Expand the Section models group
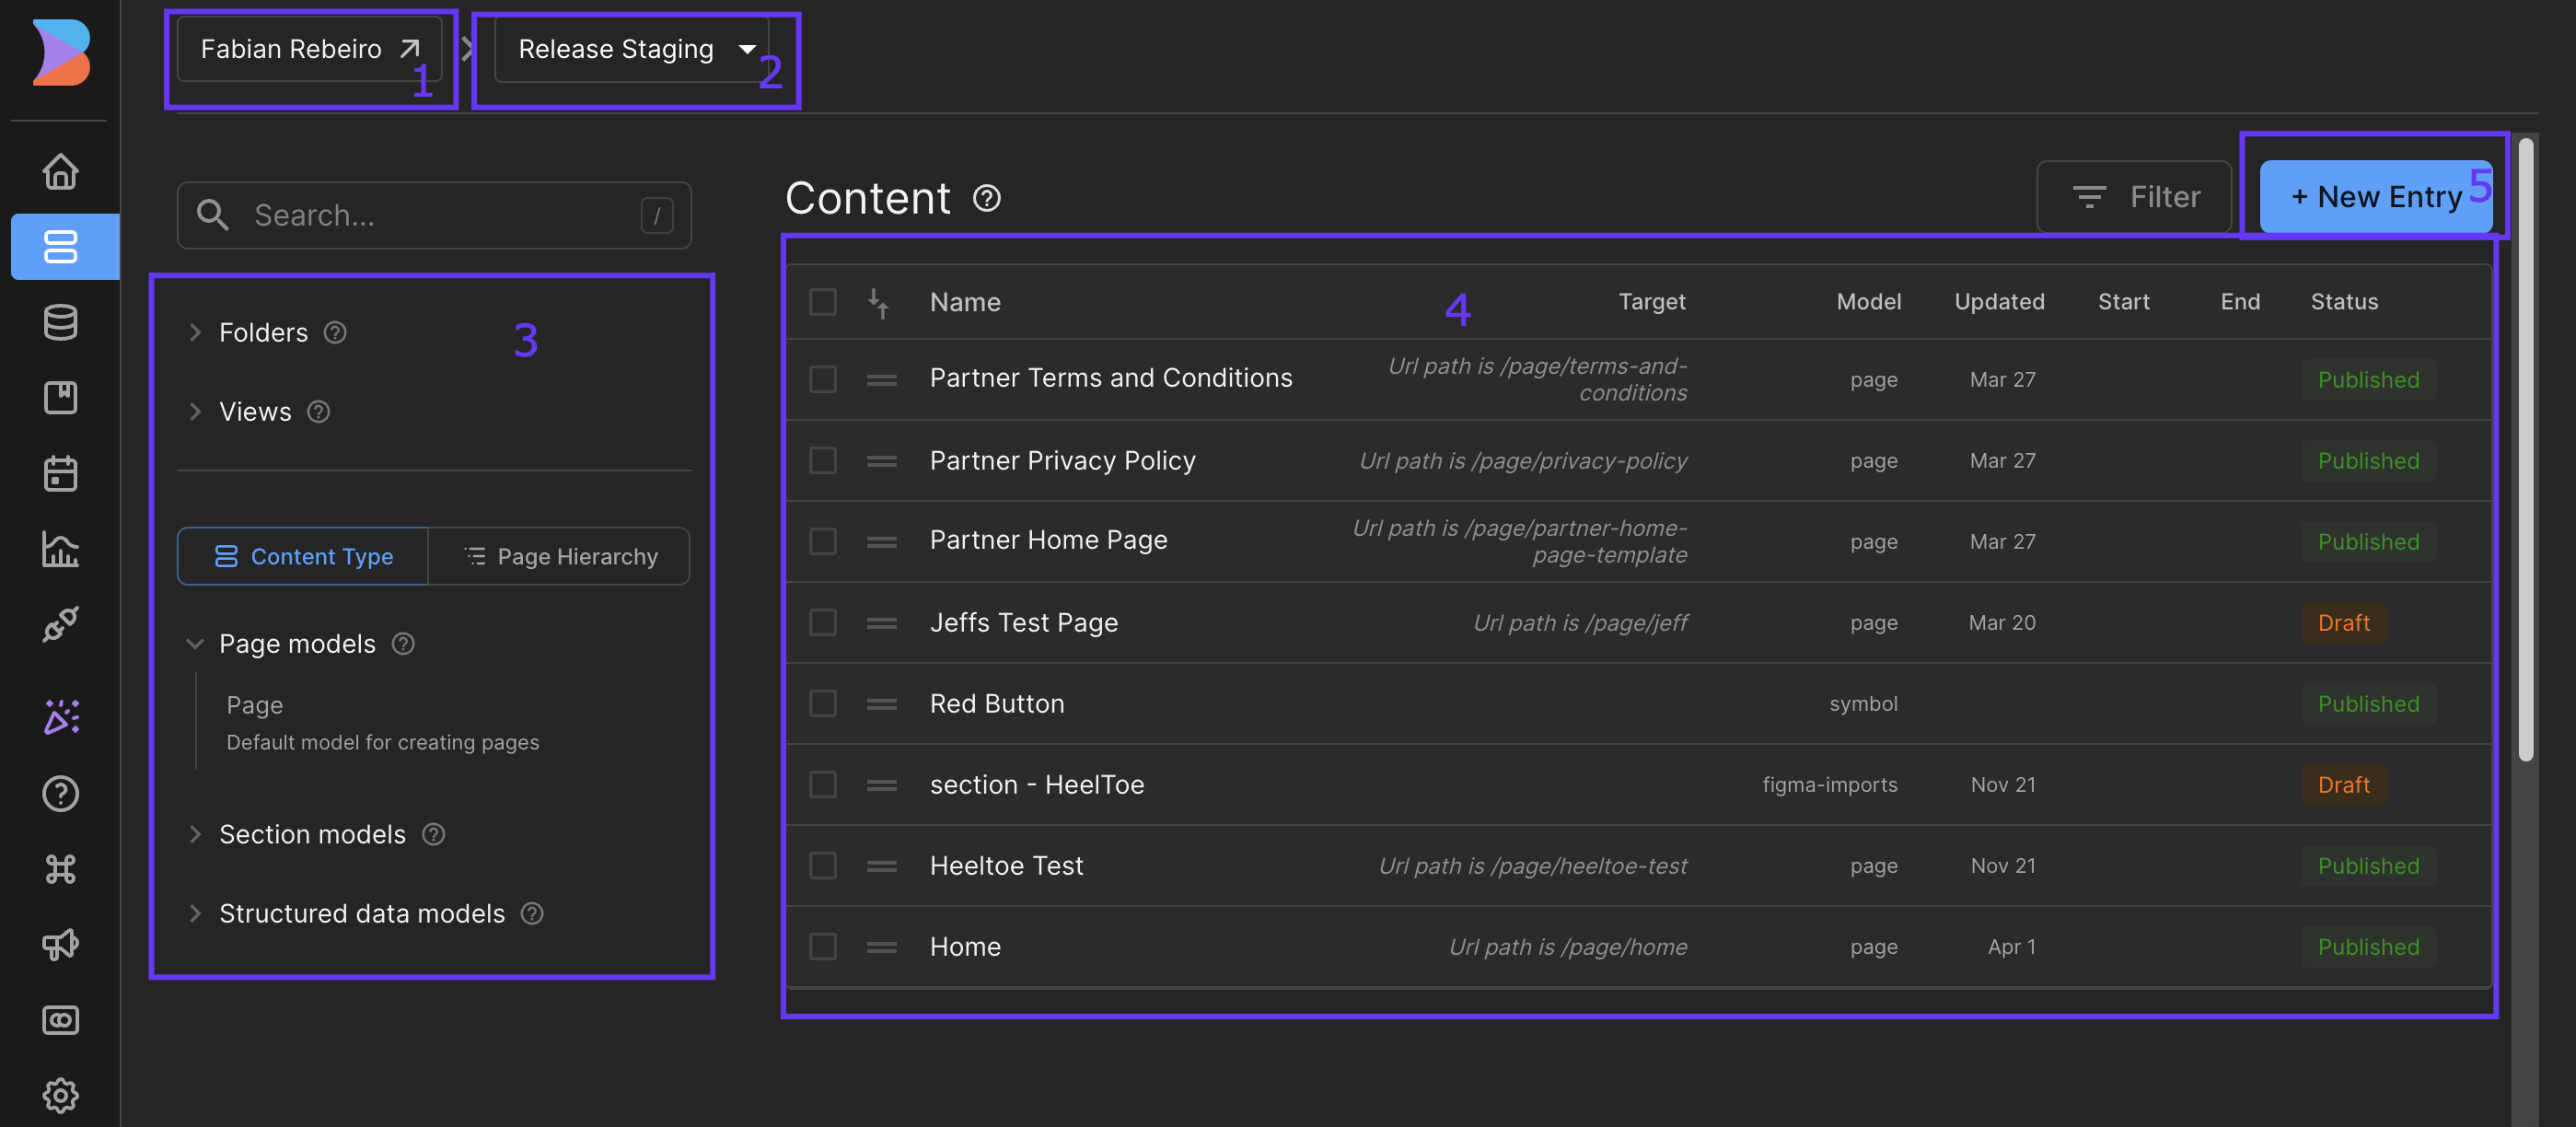The height and width of the screenshot is (1127, 2576). coord(195,834)
